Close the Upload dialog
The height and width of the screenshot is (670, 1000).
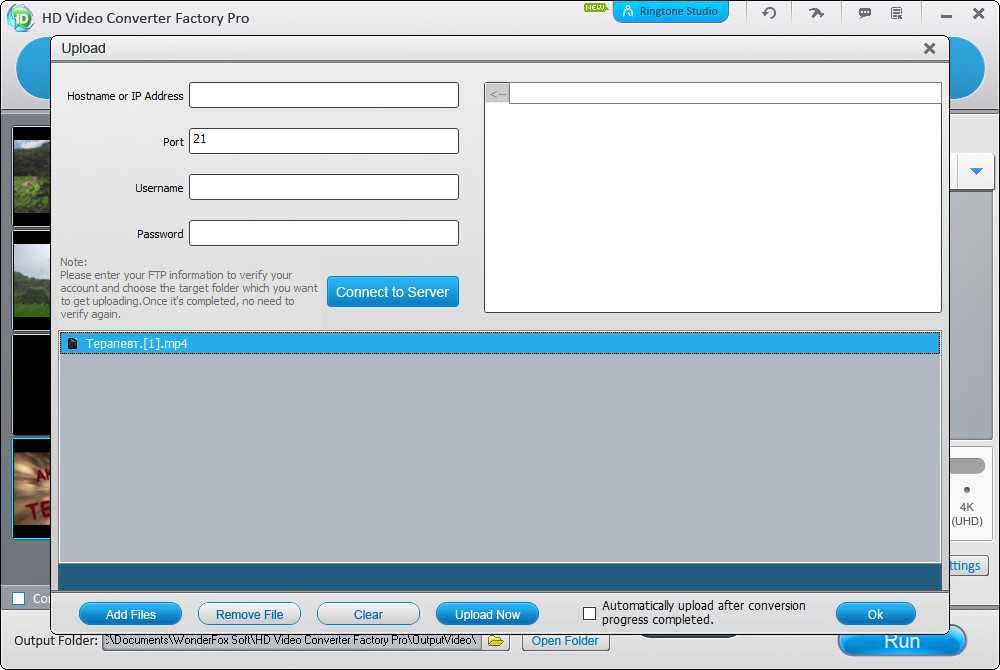point(929,48)
